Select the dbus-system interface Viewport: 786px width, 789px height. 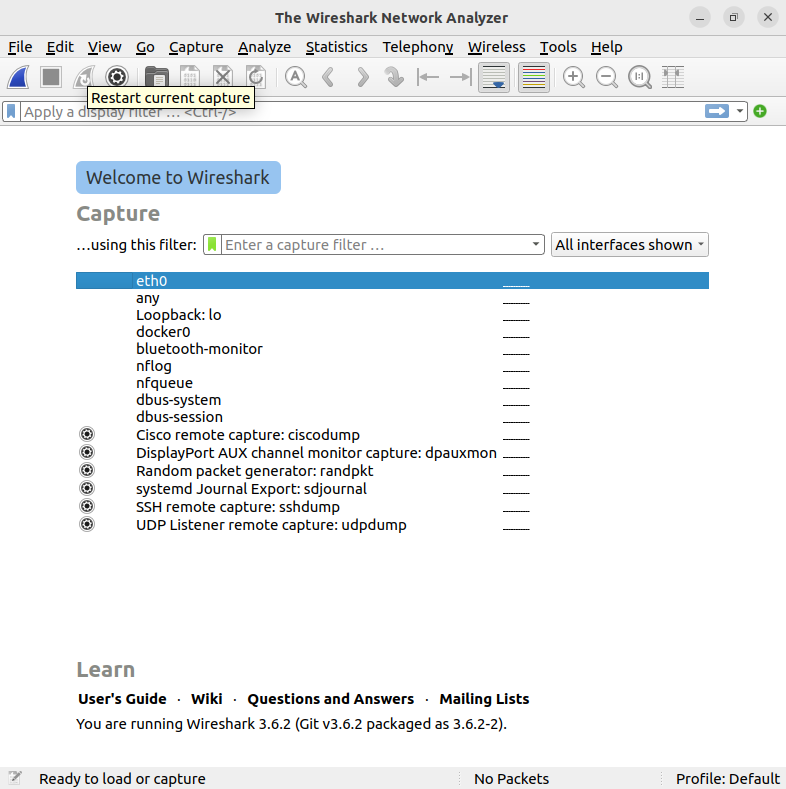click(392, 400)
